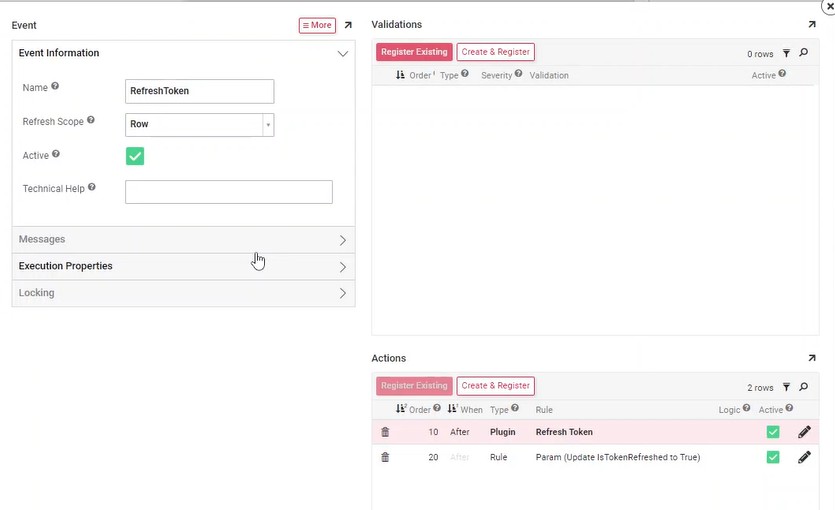Click the filter icon in Validations panel
Viewport: 835px width, 510px height.
click(786, 53)
